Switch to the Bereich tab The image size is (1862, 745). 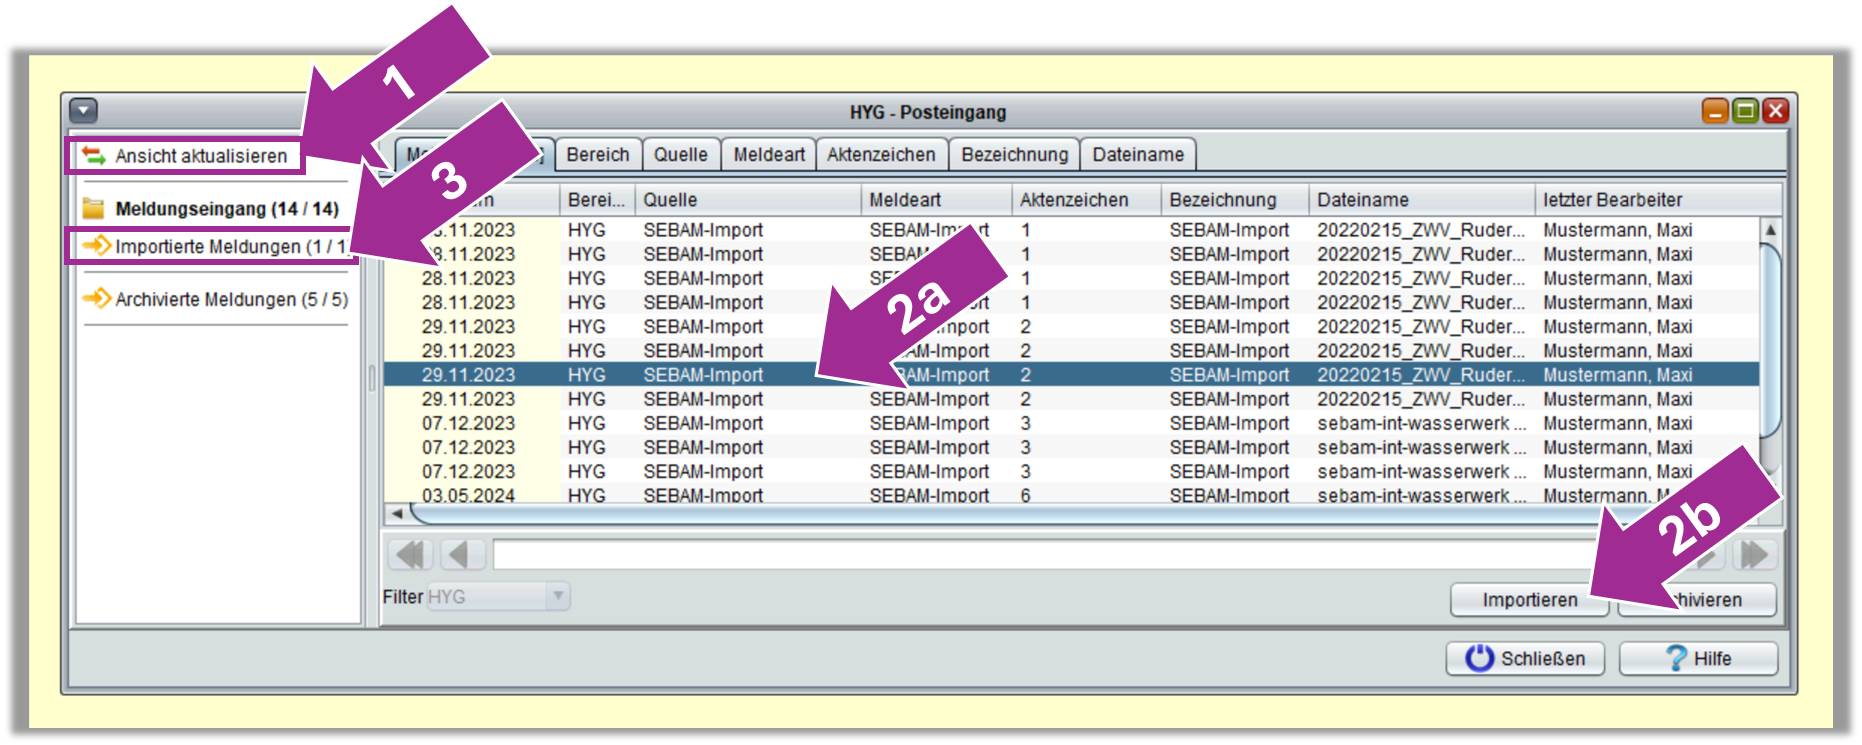coord(597,155)
